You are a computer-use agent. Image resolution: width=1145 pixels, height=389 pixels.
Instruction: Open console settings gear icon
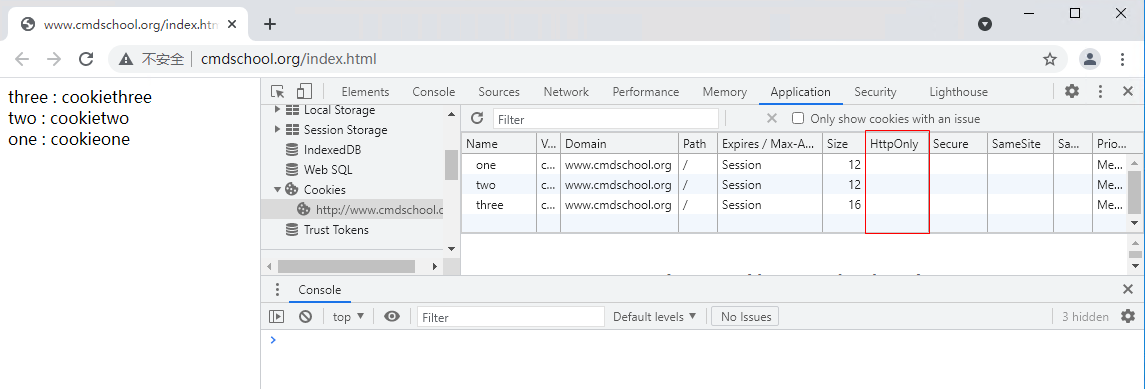pos(1128,317)
